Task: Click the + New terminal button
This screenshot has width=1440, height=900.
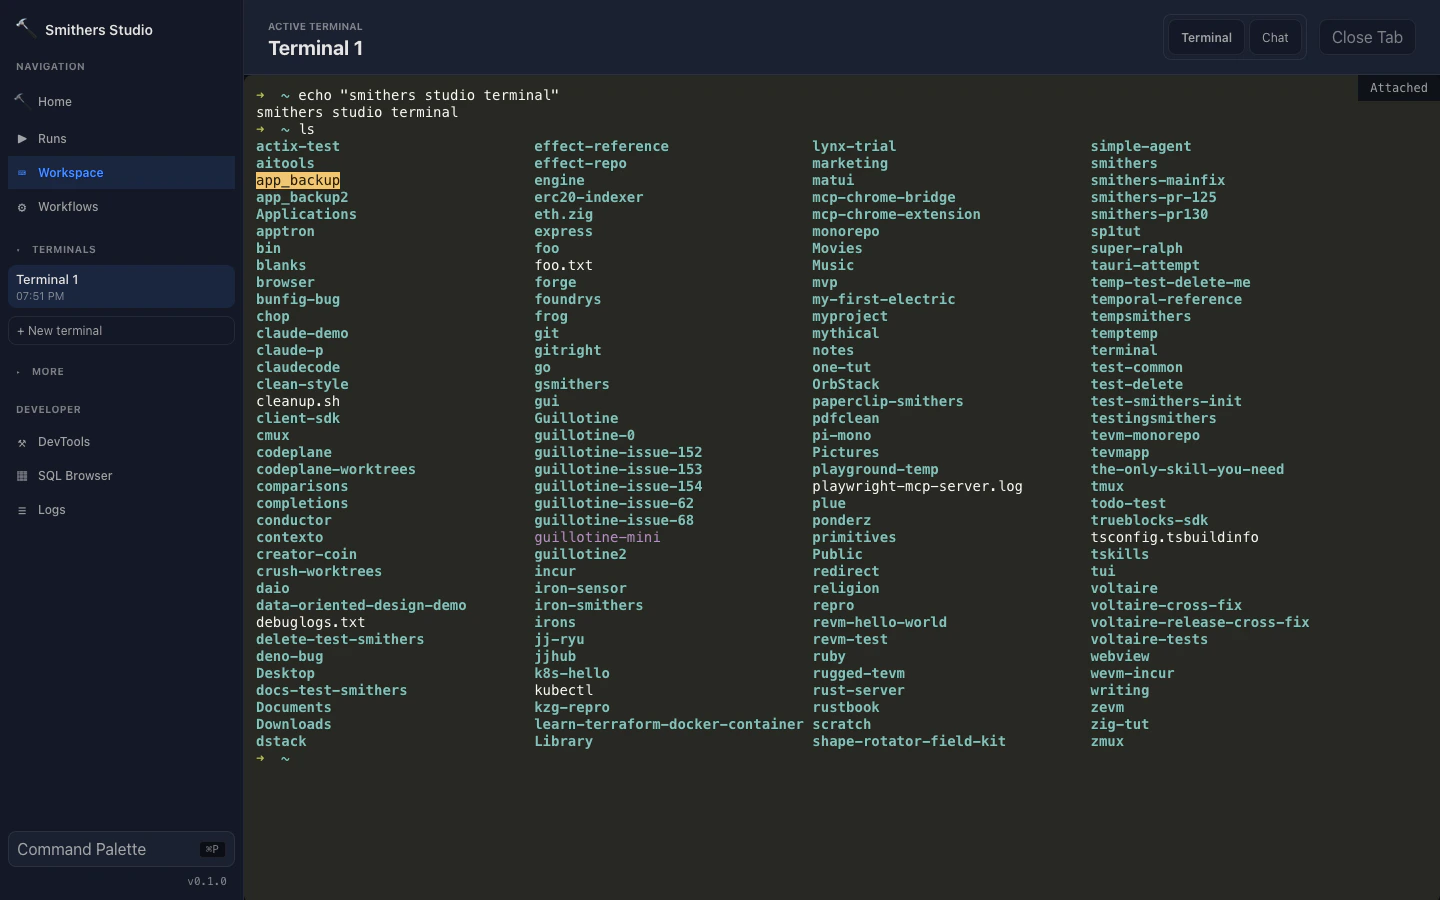Action: pos(121,331)
